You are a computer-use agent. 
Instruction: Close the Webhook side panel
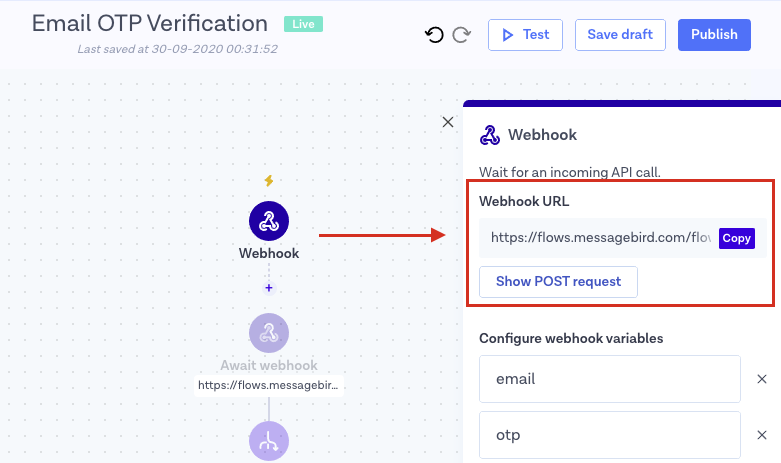coord(448,122)
